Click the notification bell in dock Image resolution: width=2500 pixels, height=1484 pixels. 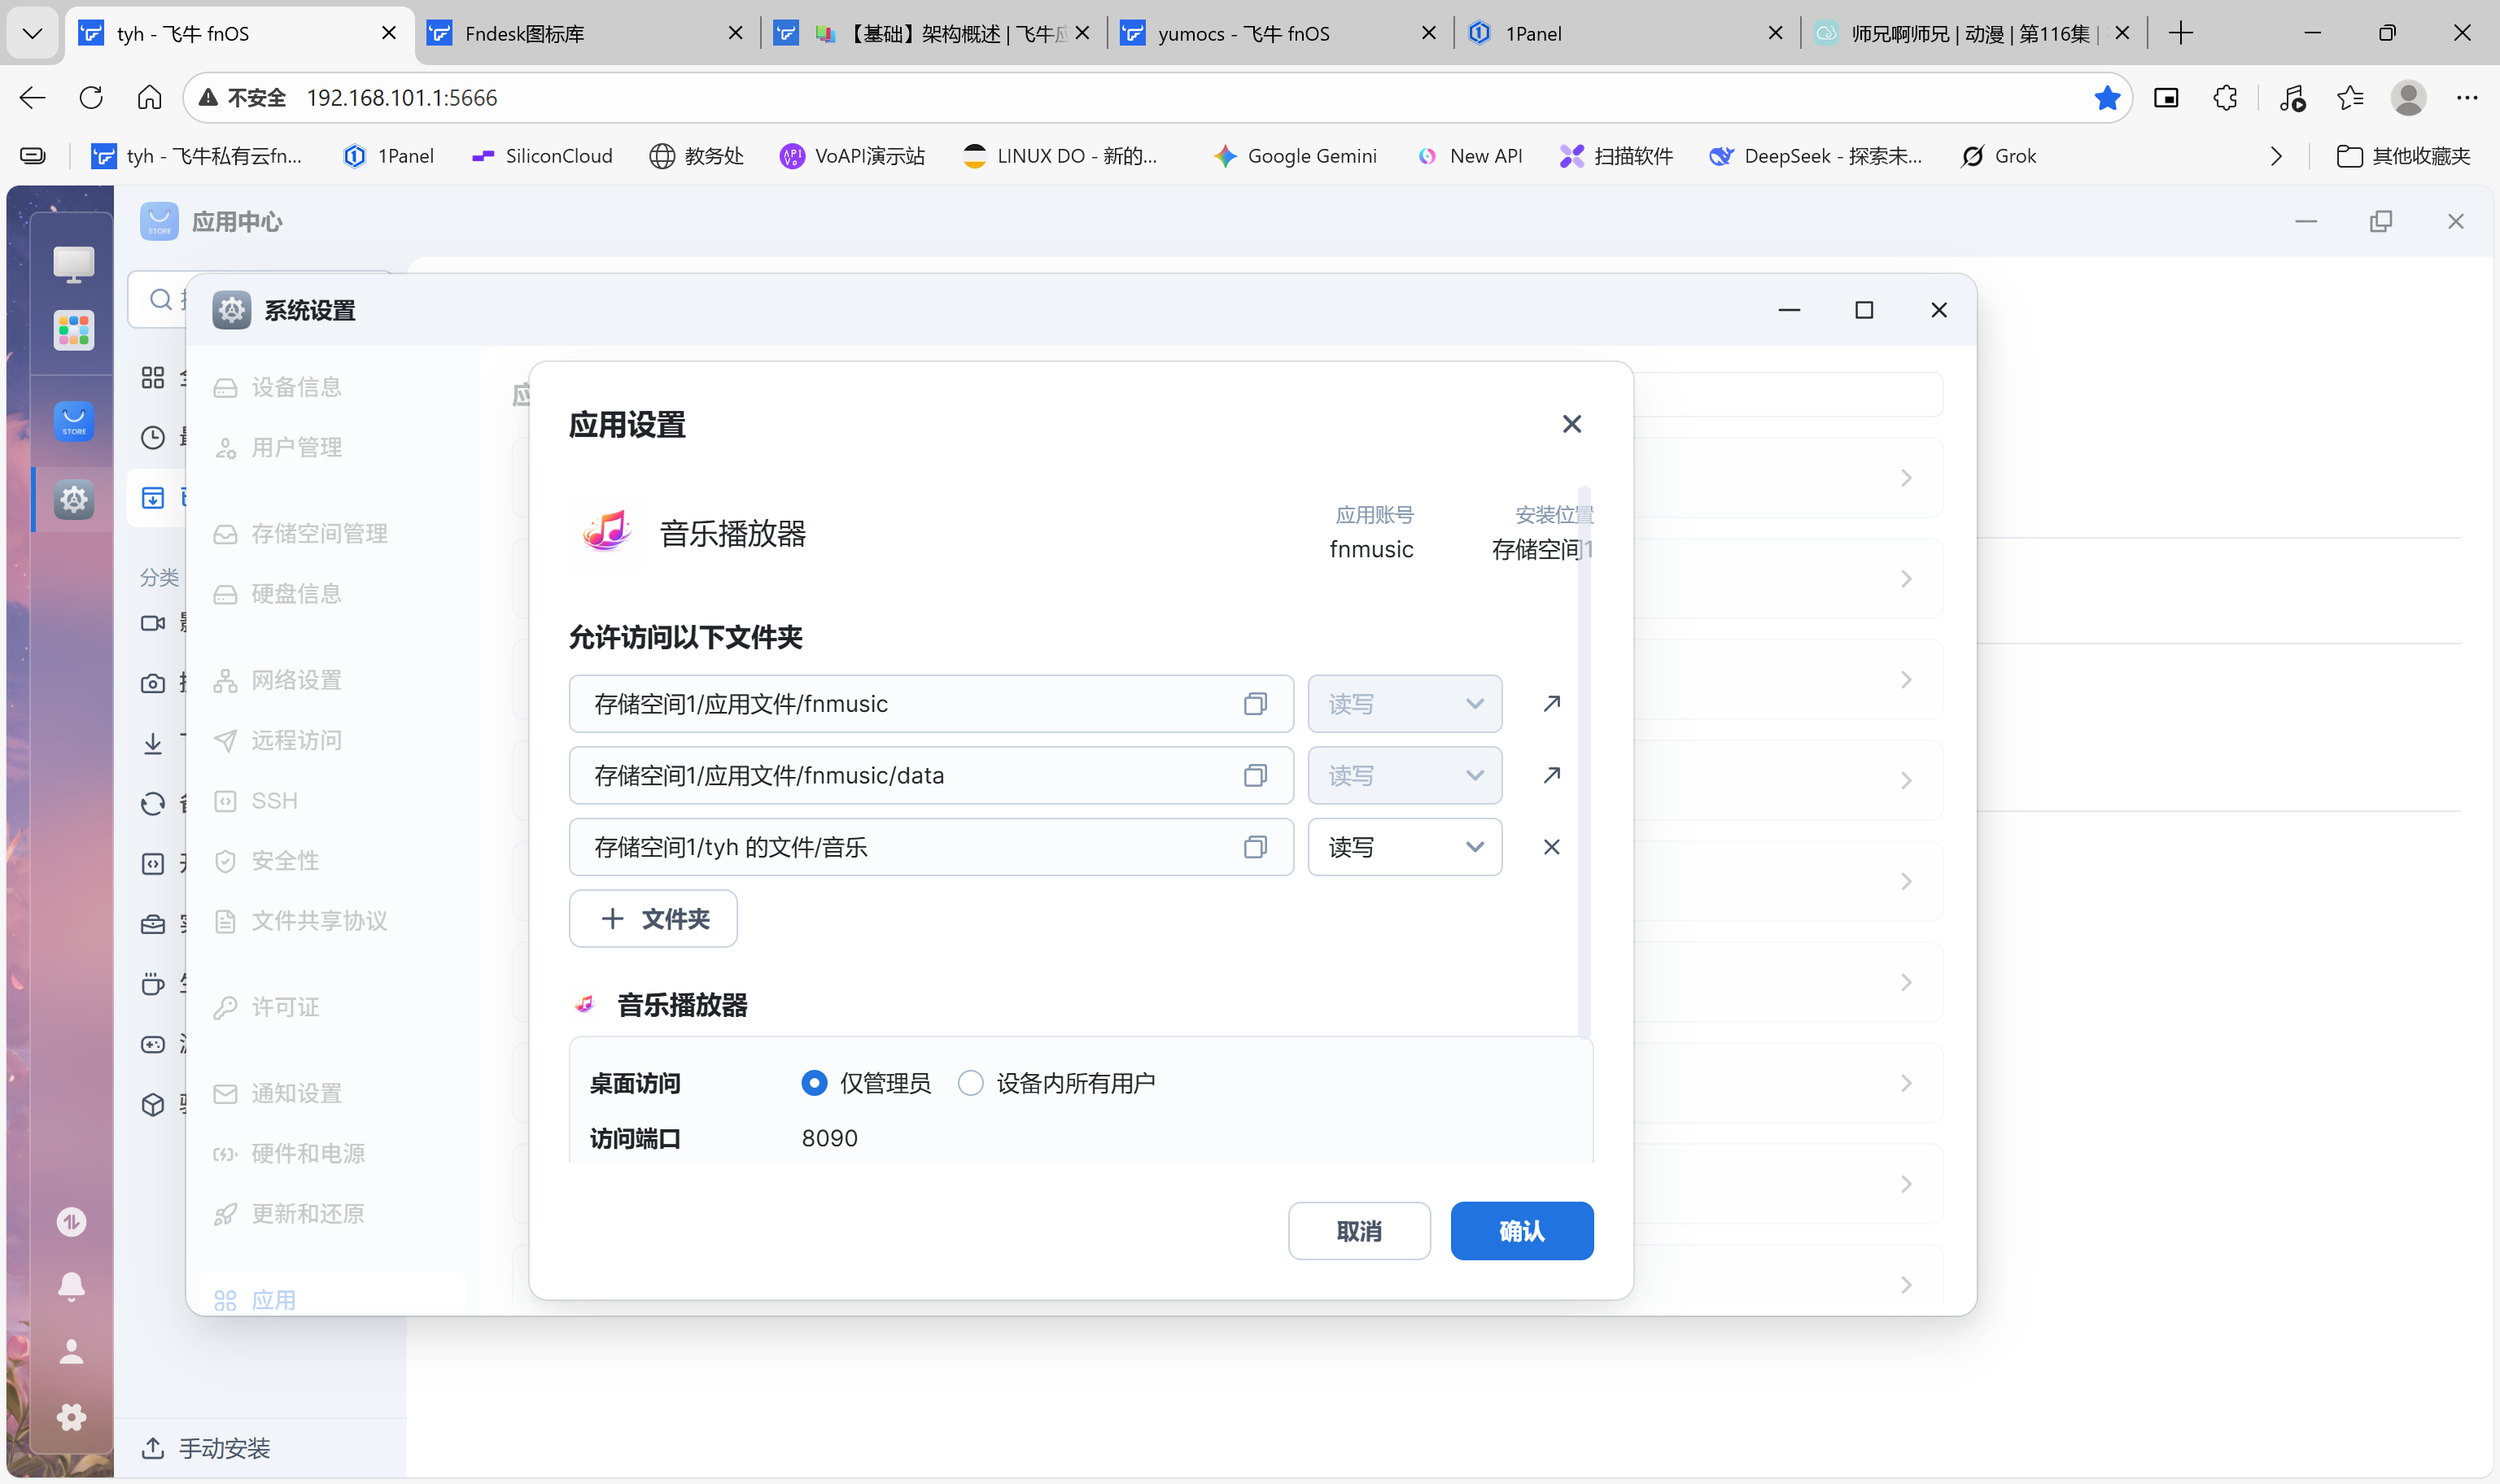[x=71, y=1286]
